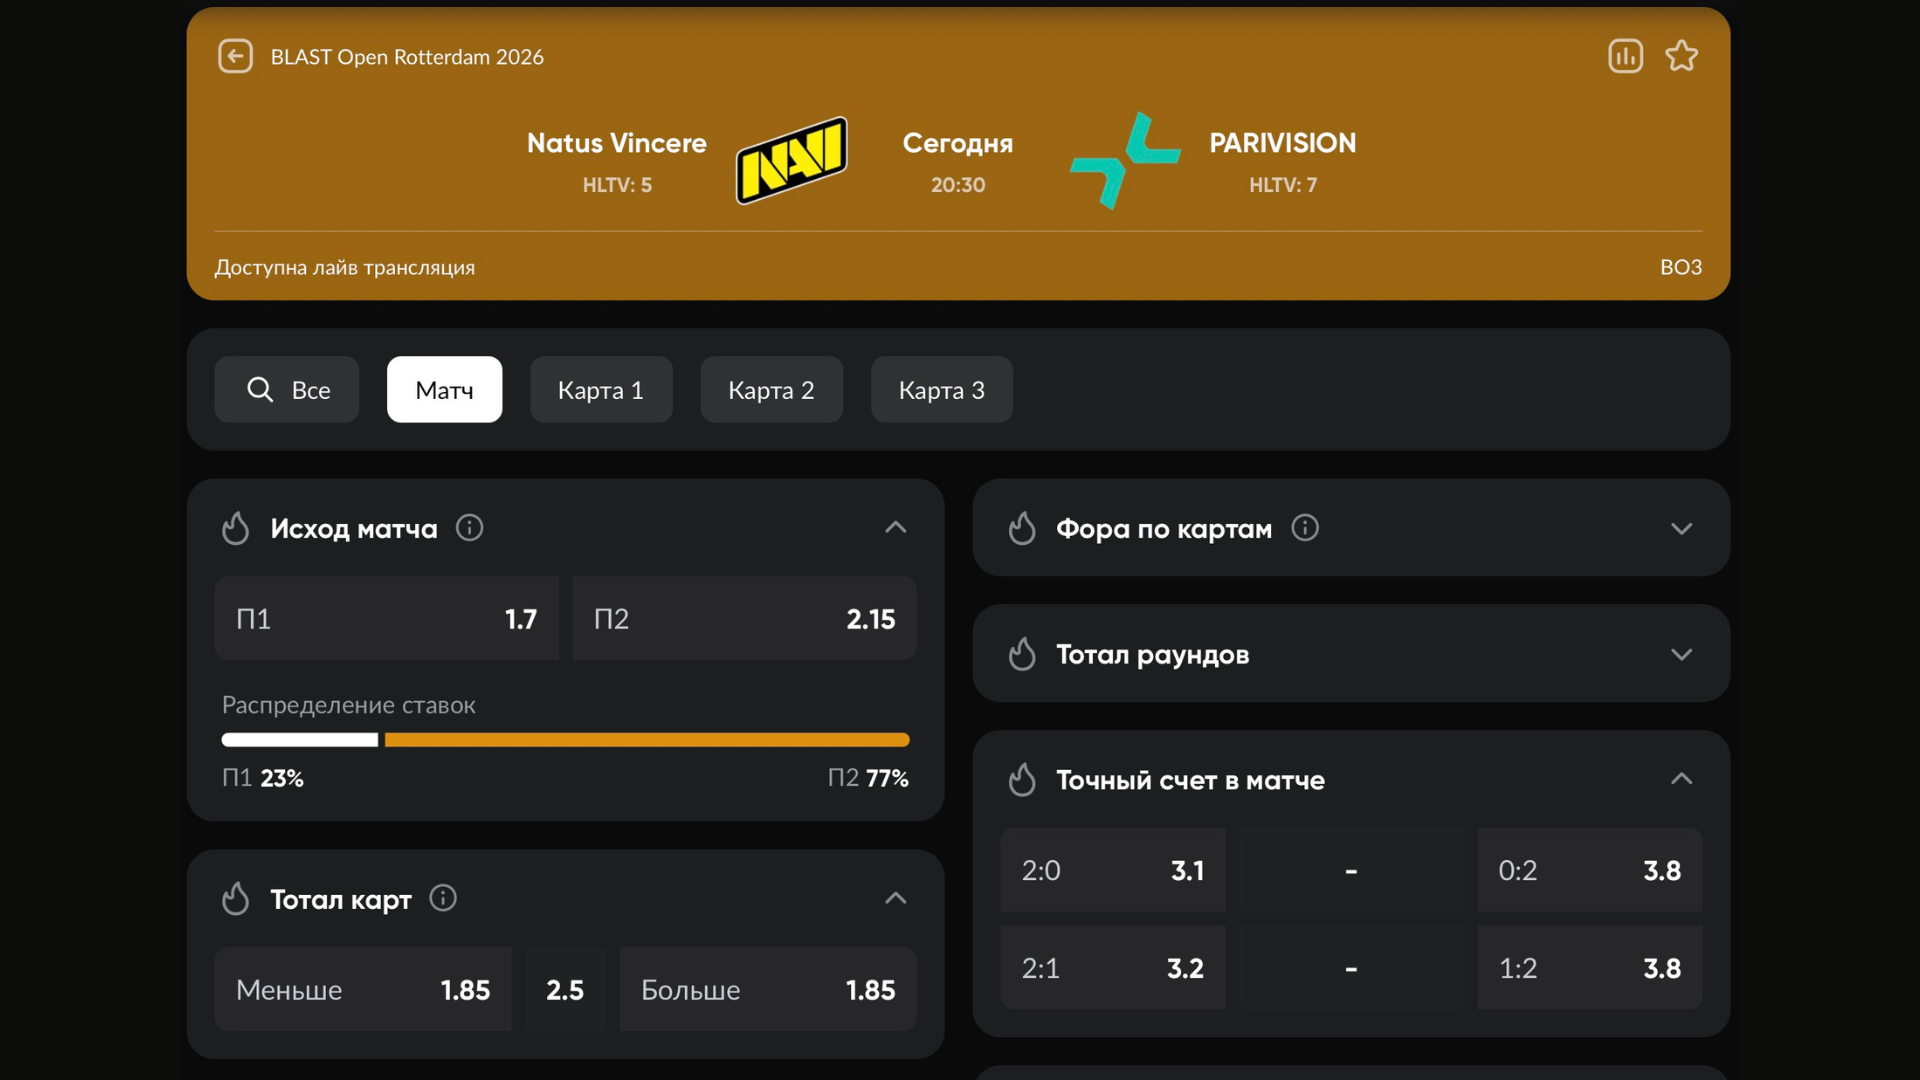Click the back arrow icon near BLAST Open
Viewport: 1920px width, 1080px height.
235,56
